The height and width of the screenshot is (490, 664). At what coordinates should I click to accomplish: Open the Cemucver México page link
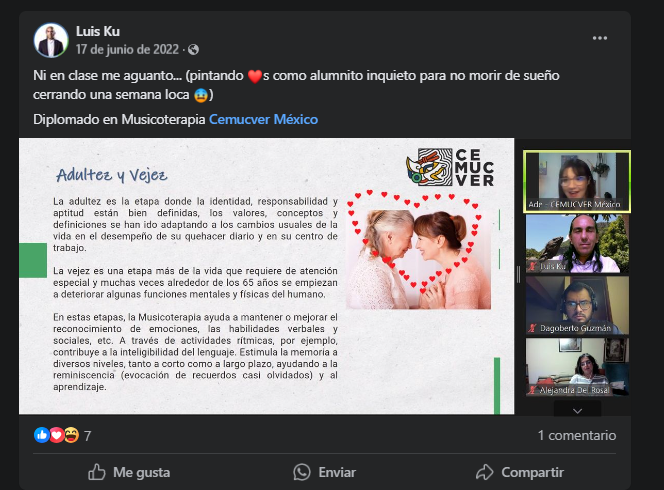pos(263,119)
